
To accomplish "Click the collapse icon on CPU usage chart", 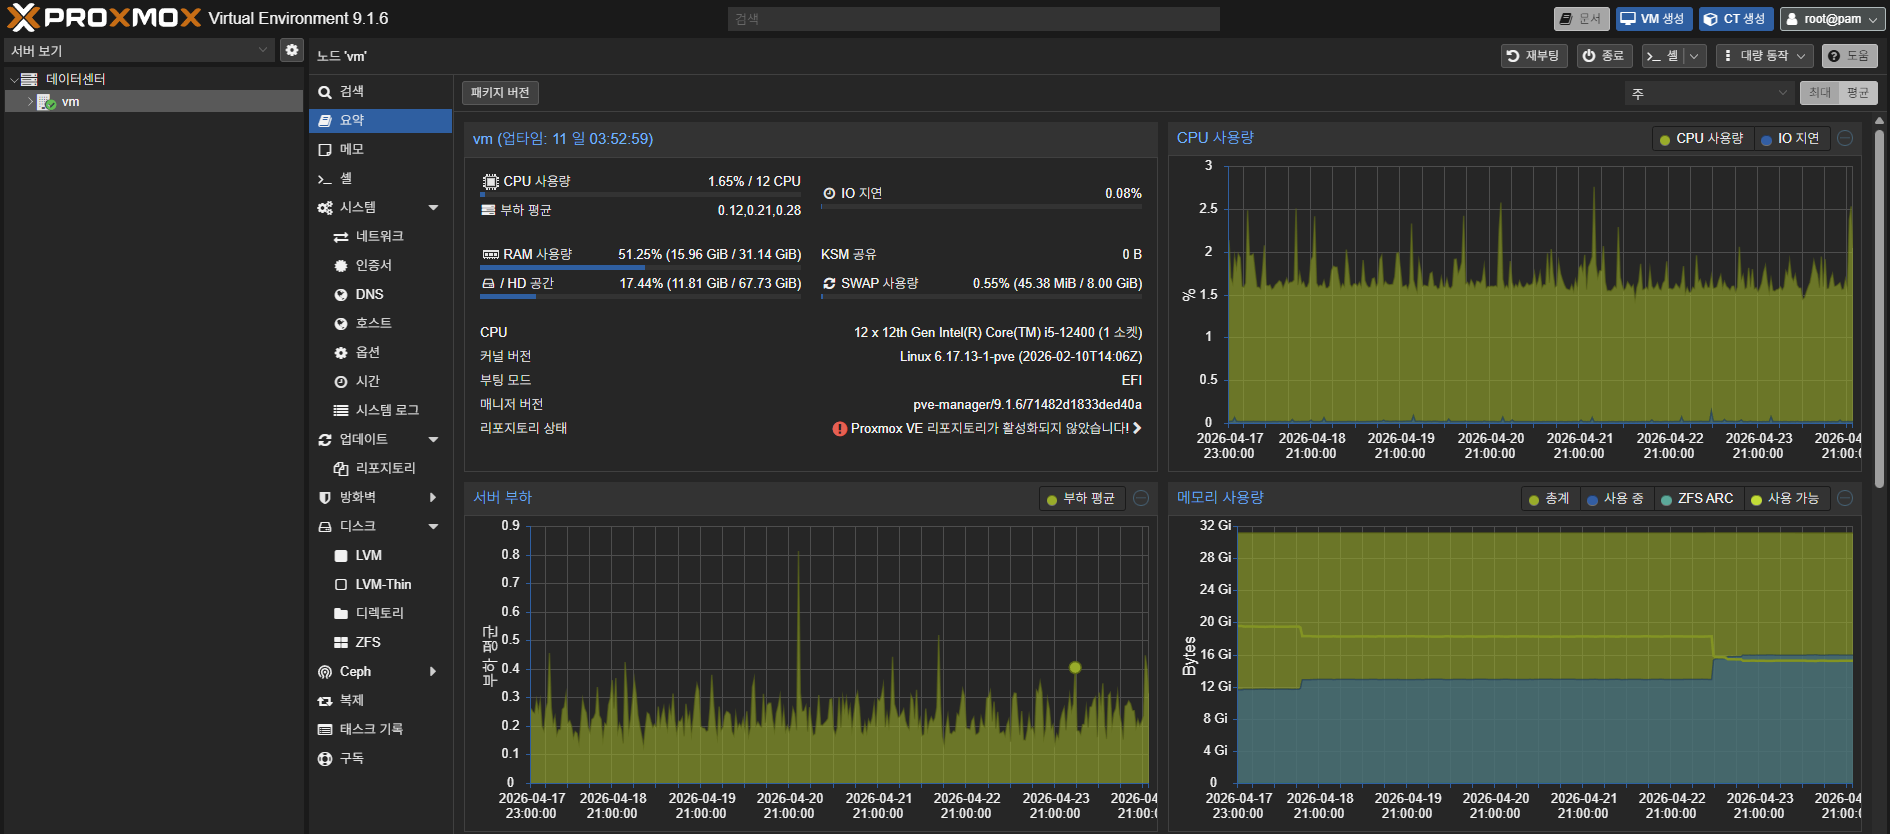I will tap(1845, 139).
